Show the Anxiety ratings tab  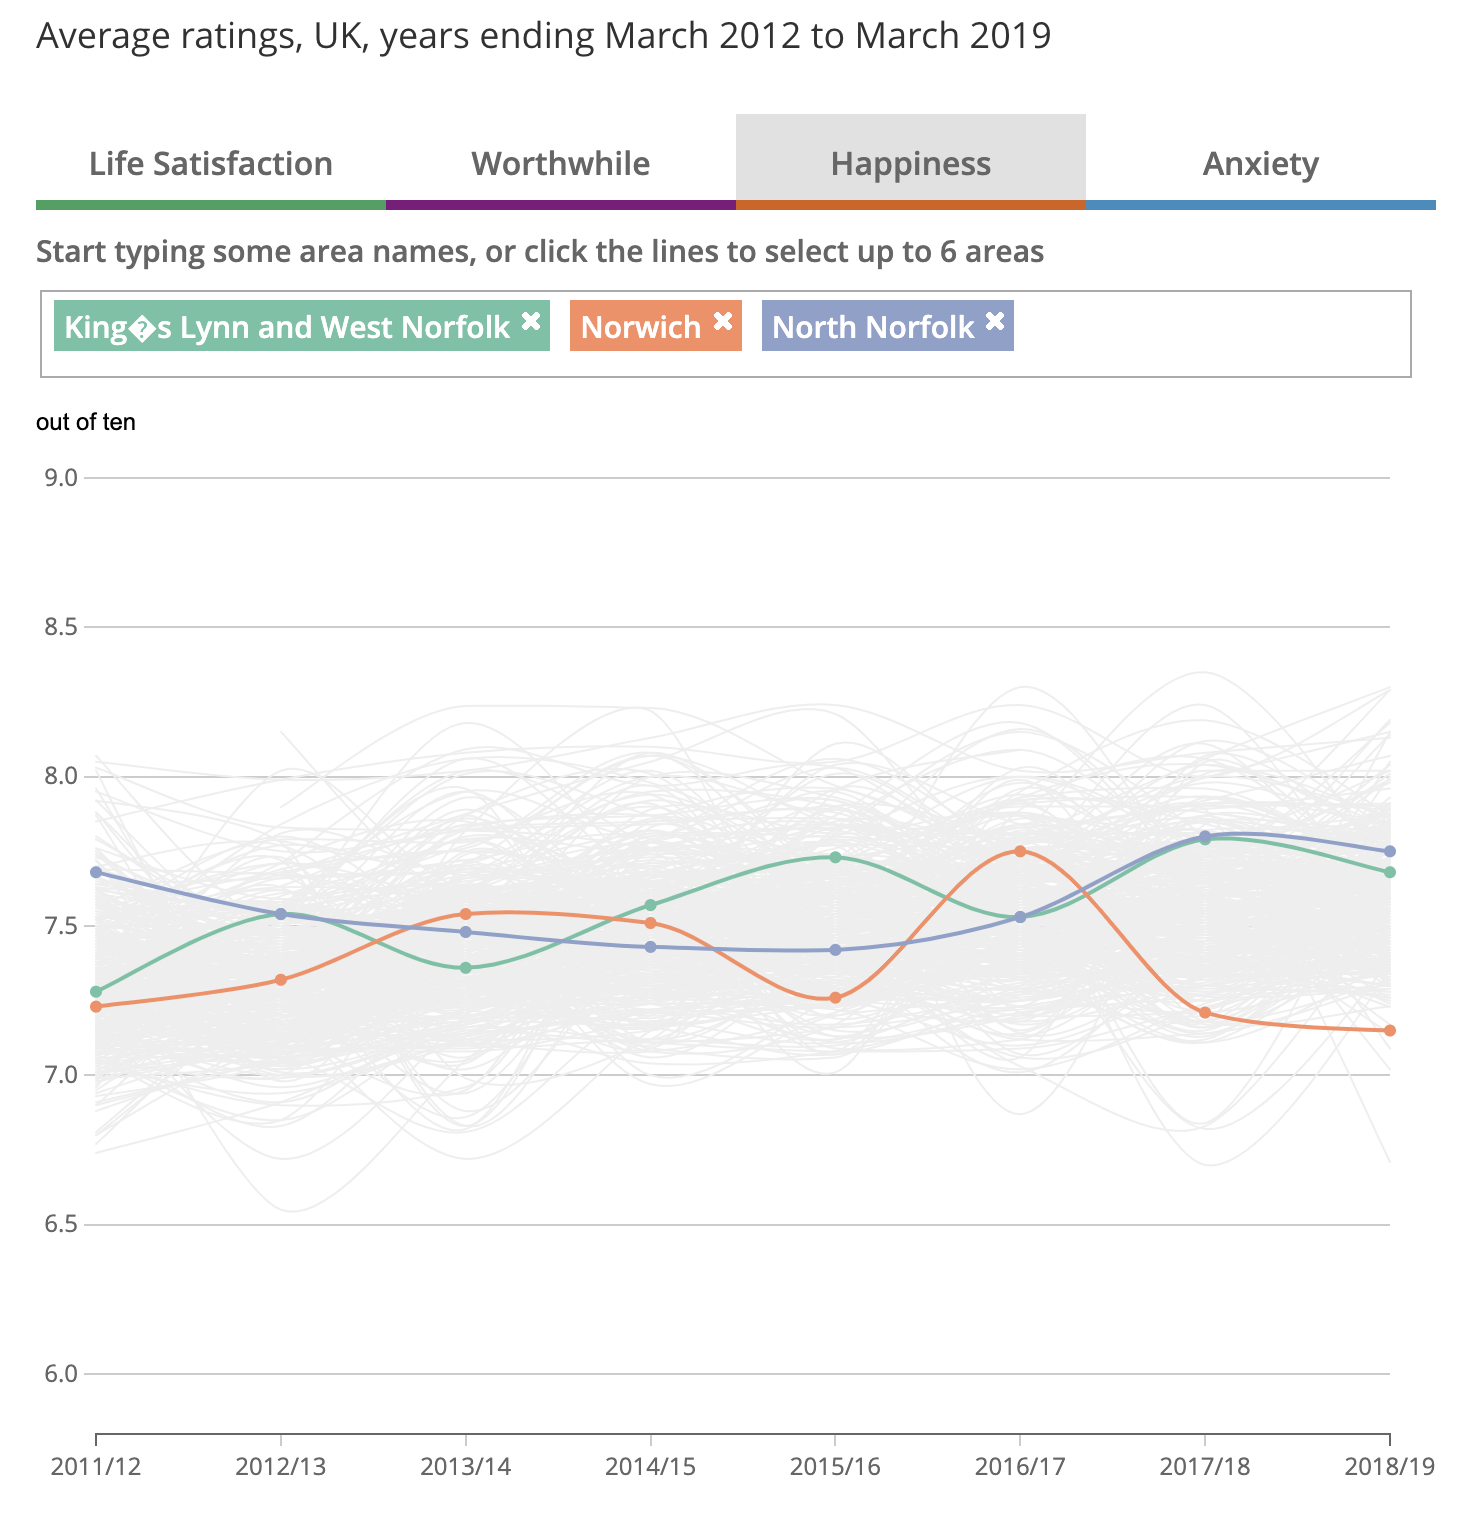1261,163
